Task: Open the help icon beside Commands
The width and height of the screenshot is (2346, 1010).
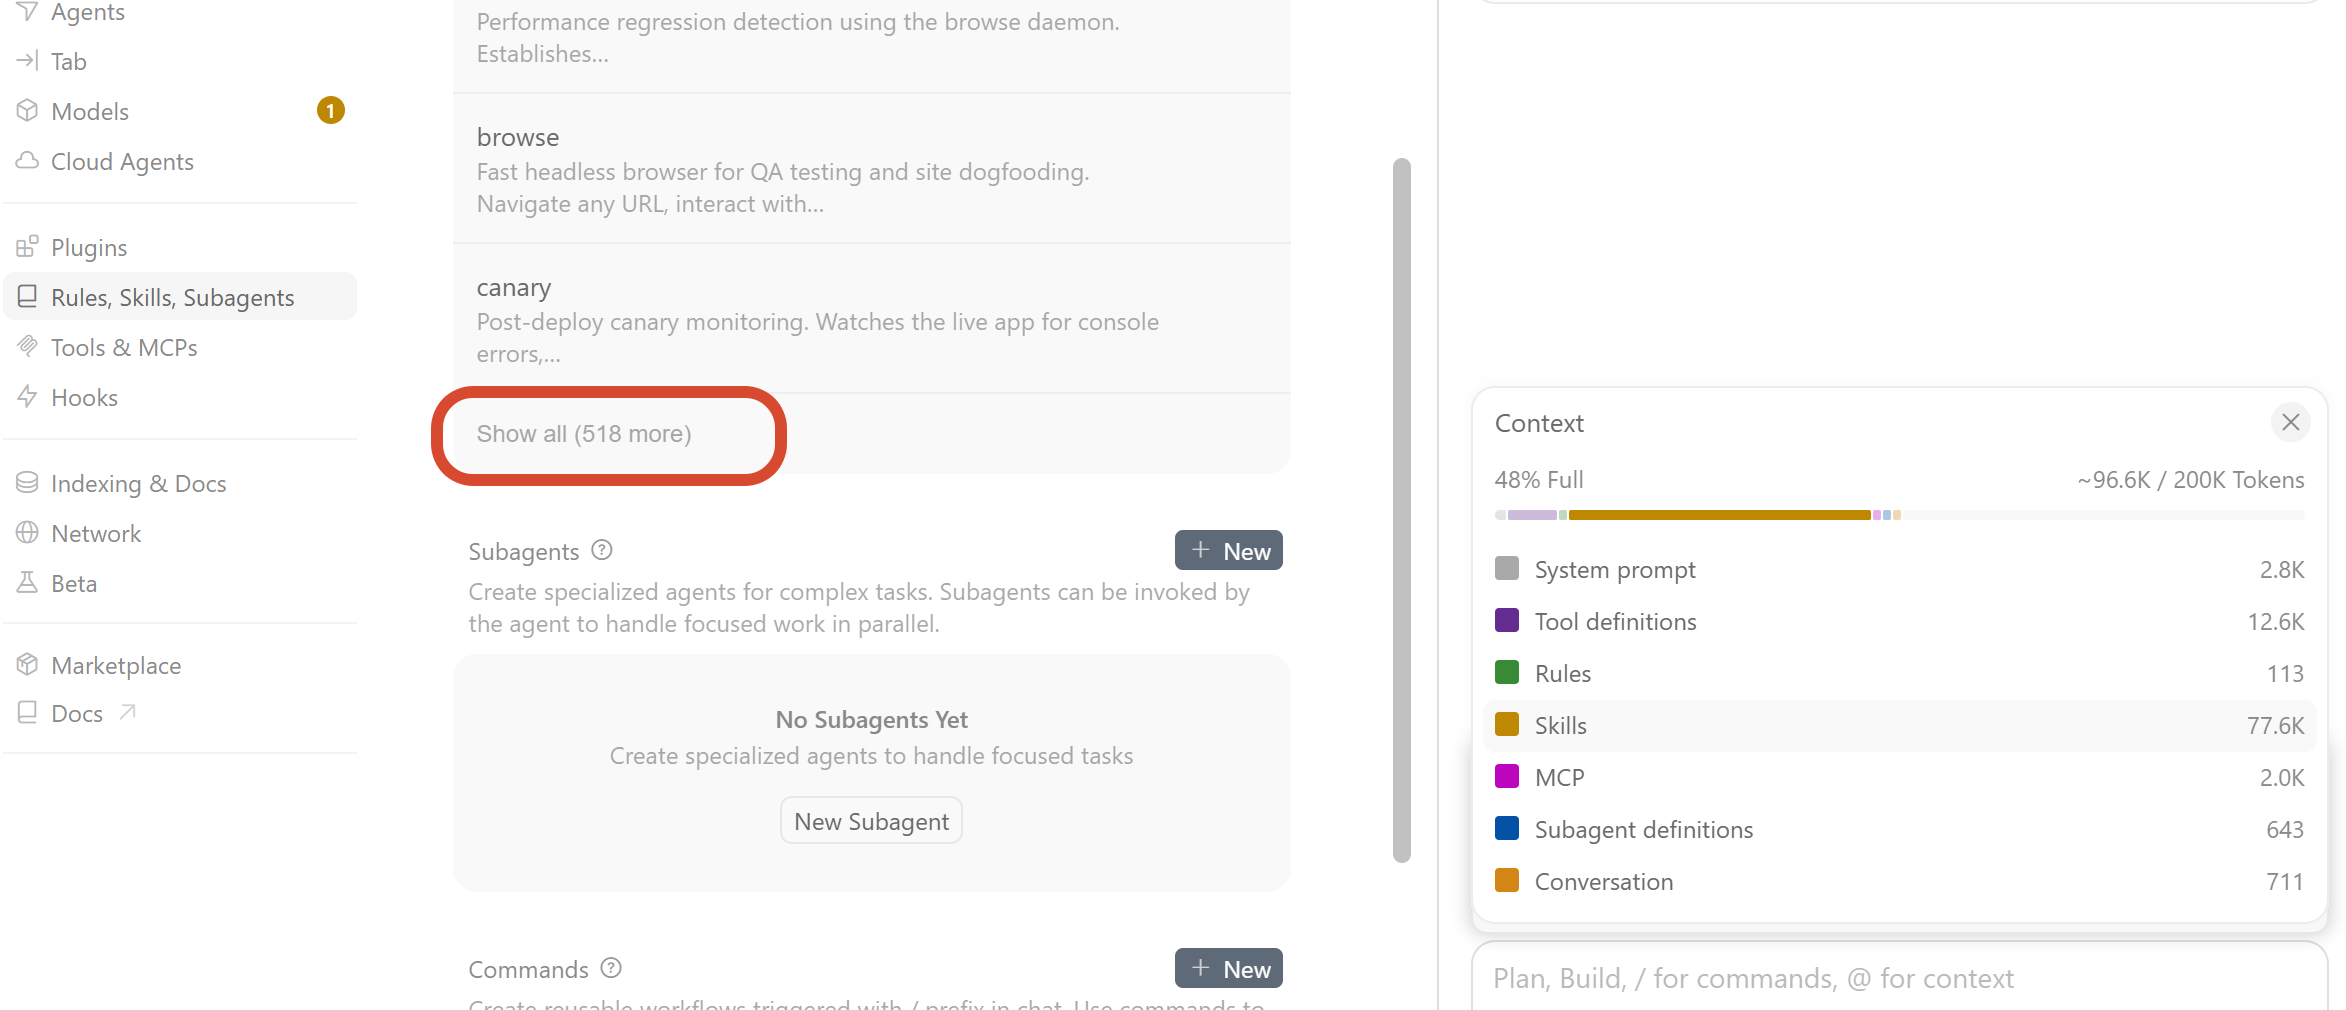Action: (x=611, y=968)
